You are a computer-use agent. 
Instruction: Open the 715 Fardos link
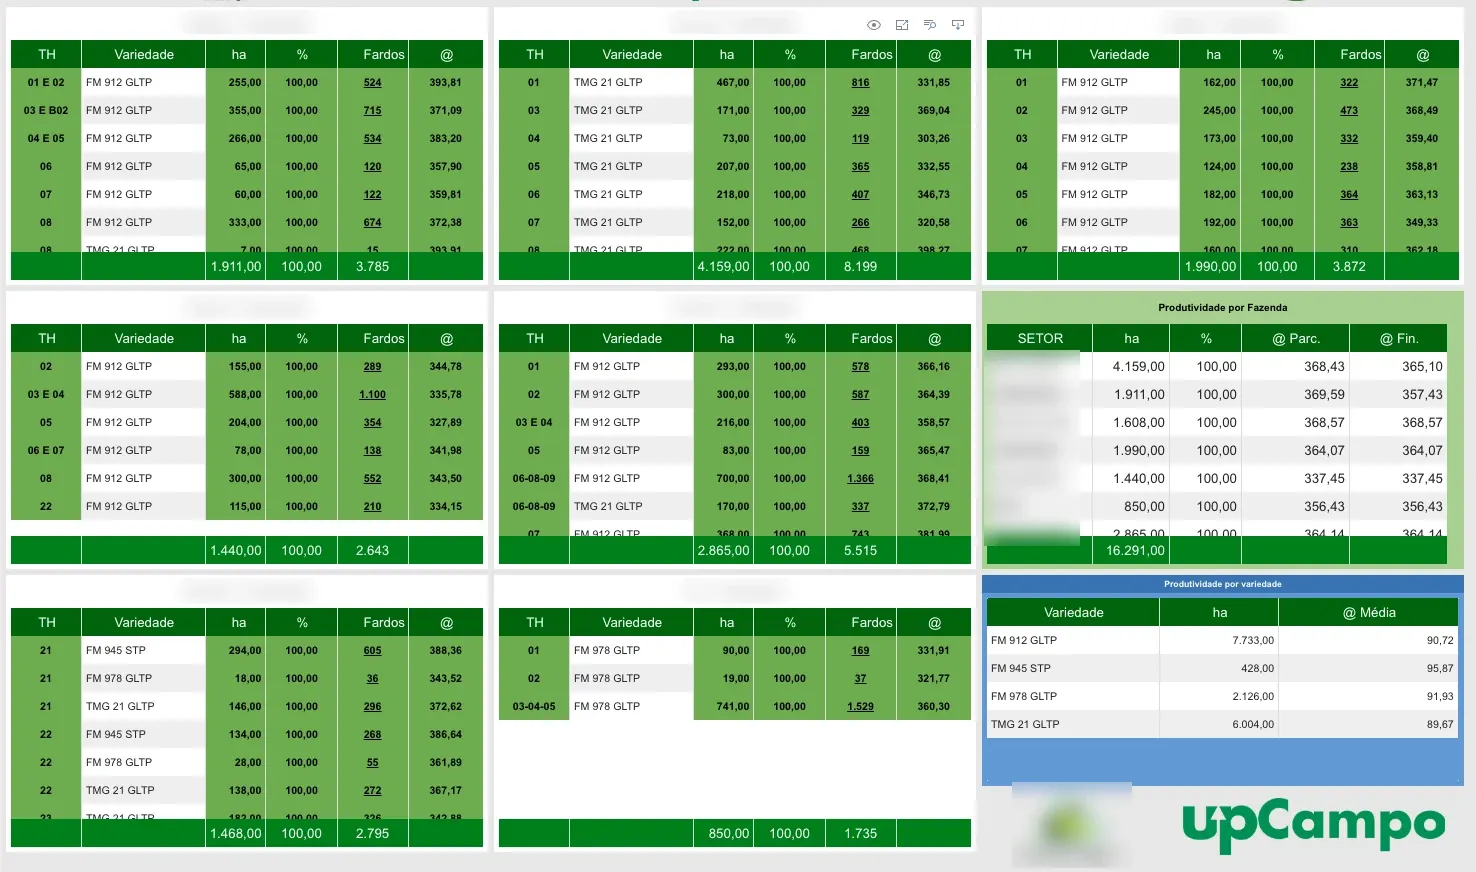[373, 111]
